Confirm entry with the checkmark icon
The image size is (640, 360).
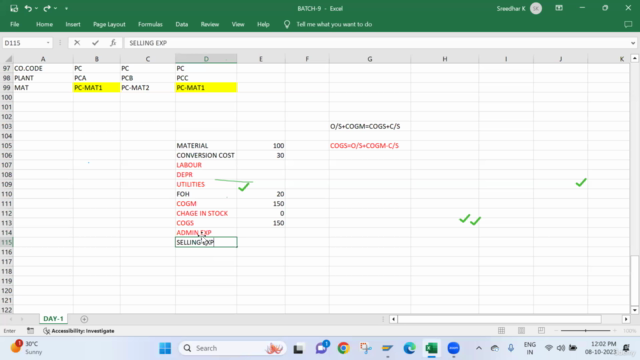pyautogui.click(x=95, y=42)
